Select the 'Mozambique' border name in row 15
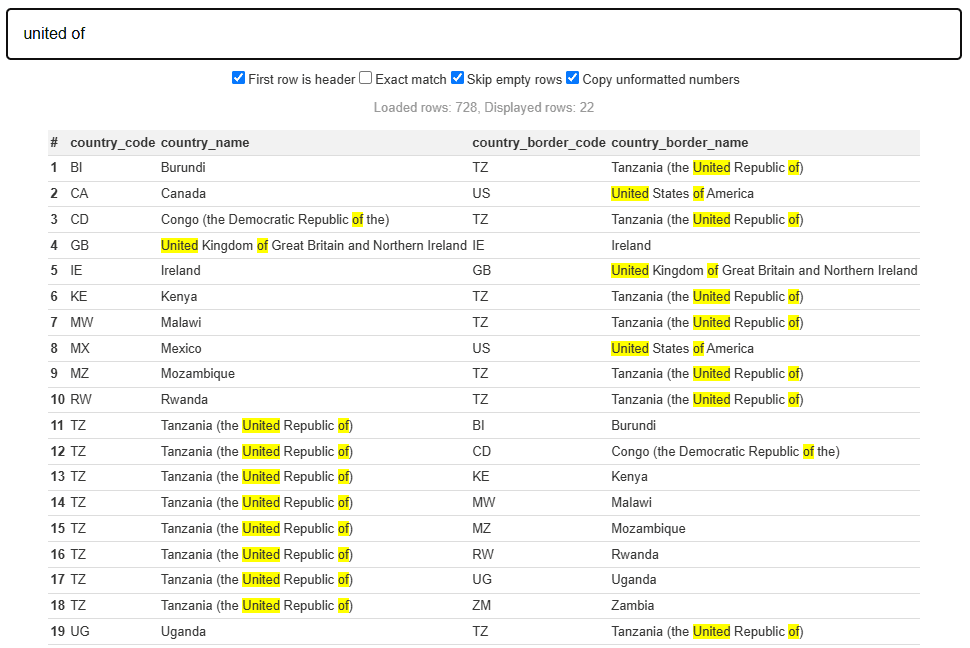 click(648, 529)
